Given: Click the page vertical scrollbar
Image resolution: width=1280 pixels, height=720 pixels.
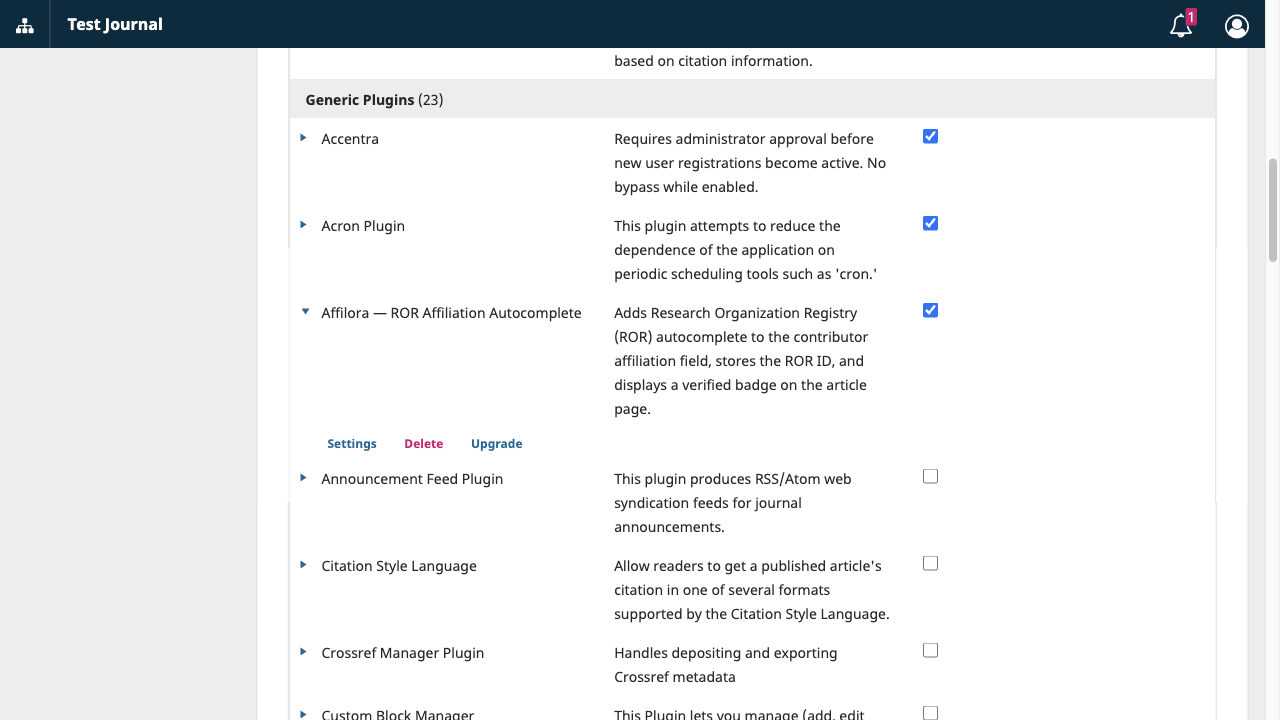Looking at the screenshot, I should pos(1273,210).
